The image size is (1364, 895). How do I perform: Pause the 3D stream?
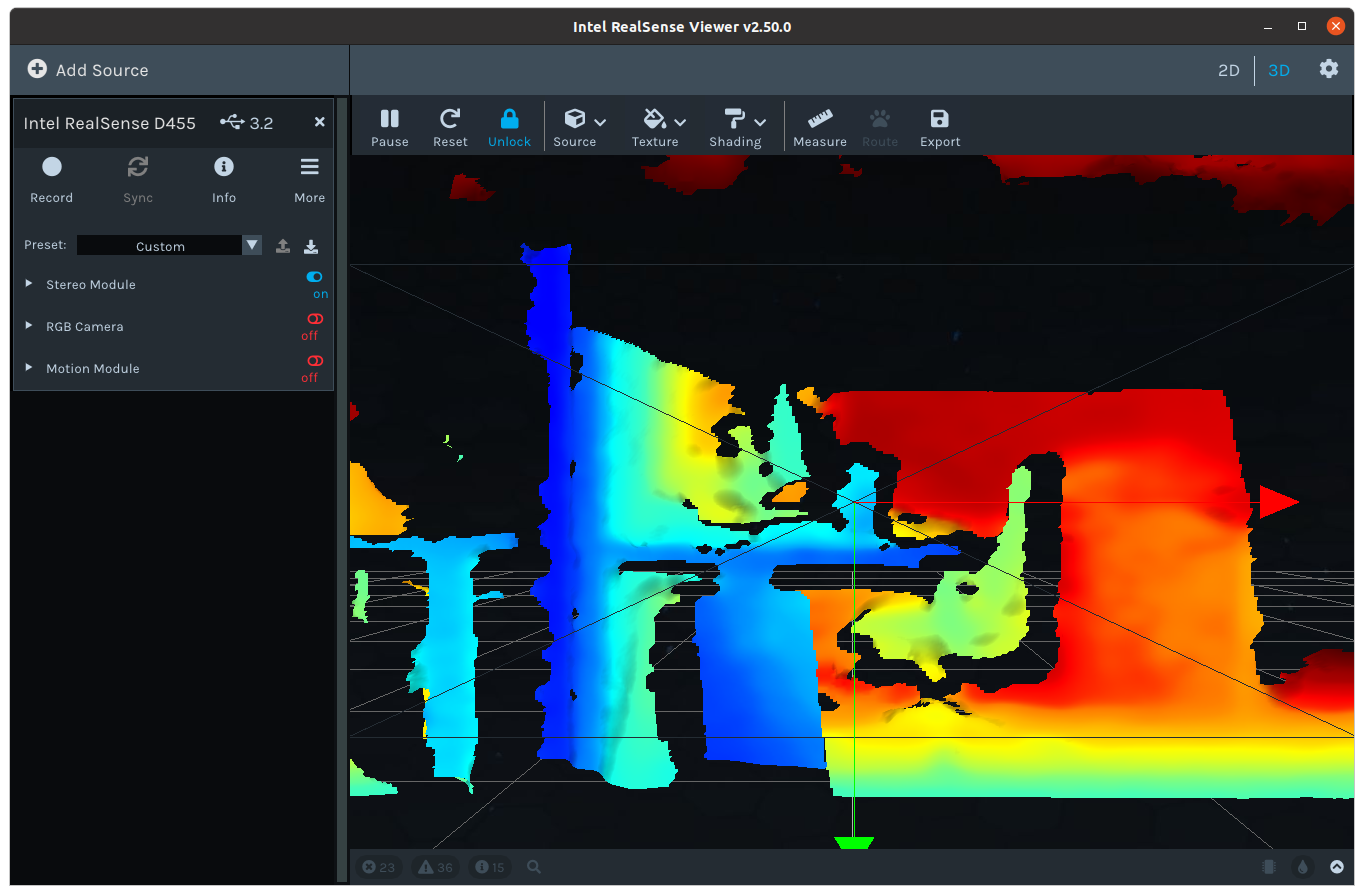(389, 126)
